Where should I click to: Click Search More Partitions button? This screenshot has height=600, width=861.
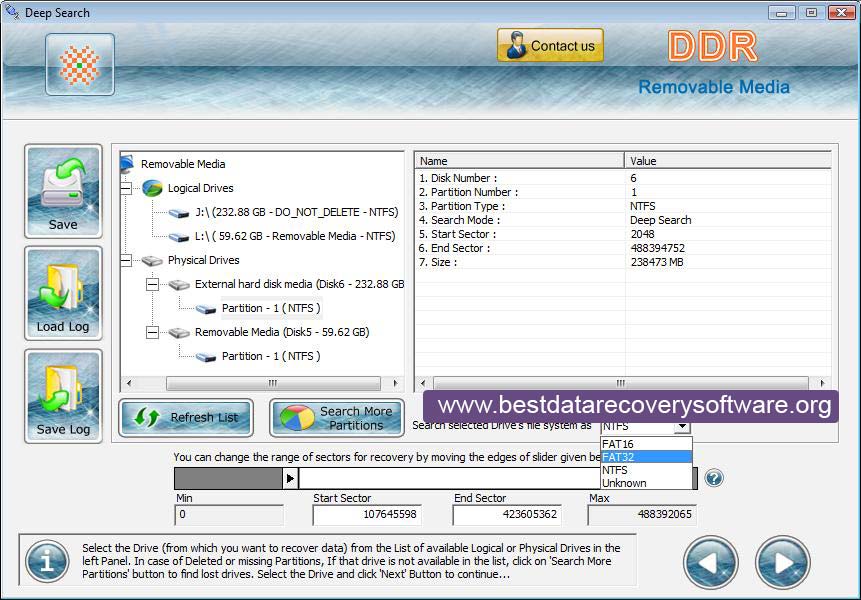(x=337, y=418)
